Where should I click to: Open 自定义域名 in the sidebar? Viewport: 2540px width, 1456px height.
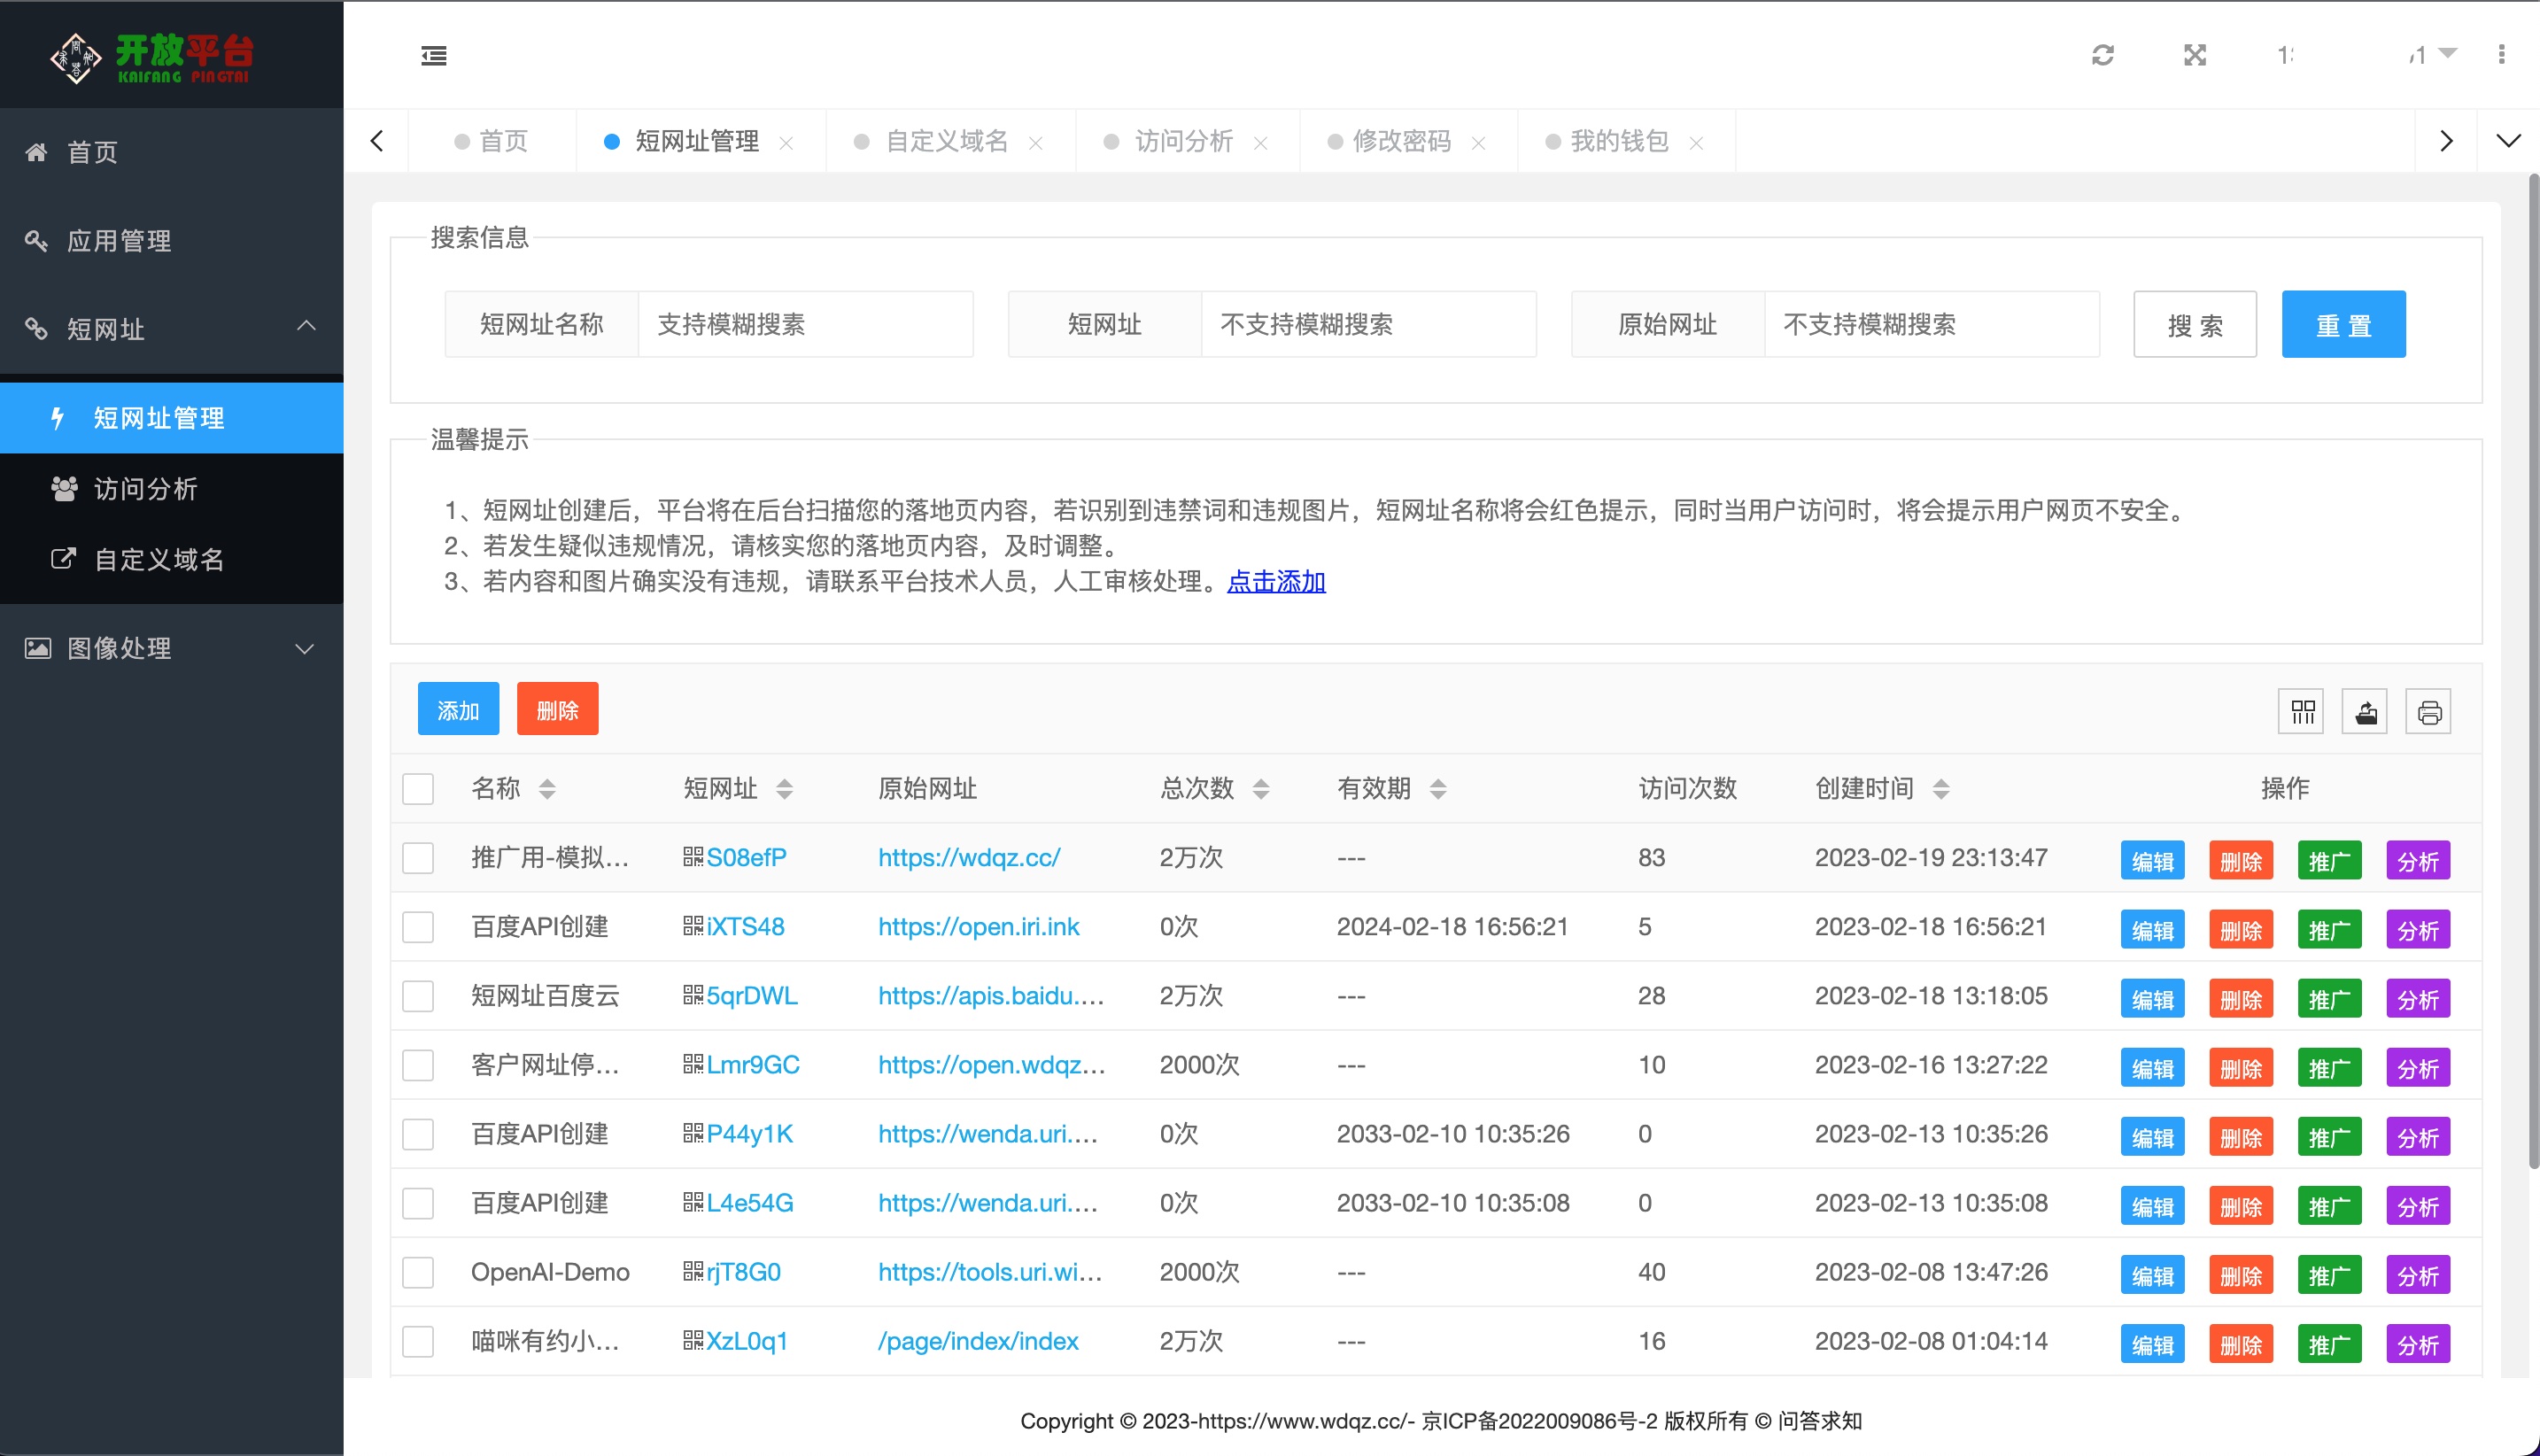tap(158, 559)
